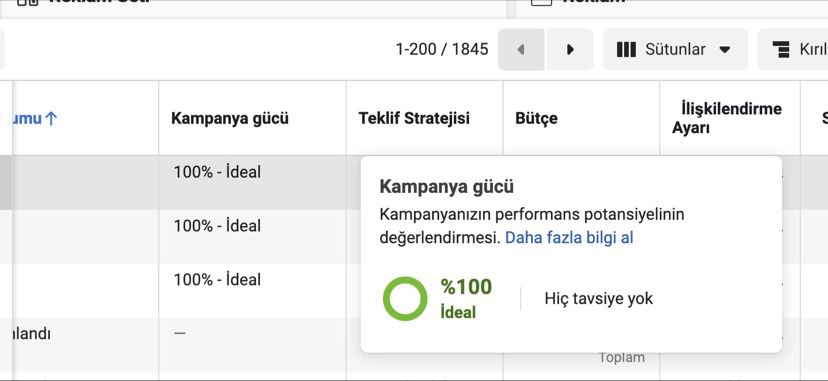Switch to the Reklam Seti tab
The height and width of the screenshot is (381, 828).
[83, 1]
